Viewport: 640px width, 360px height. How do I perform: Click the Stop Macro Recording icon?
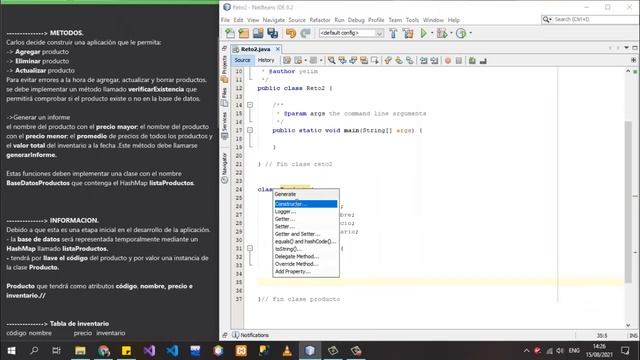point(459,60)
